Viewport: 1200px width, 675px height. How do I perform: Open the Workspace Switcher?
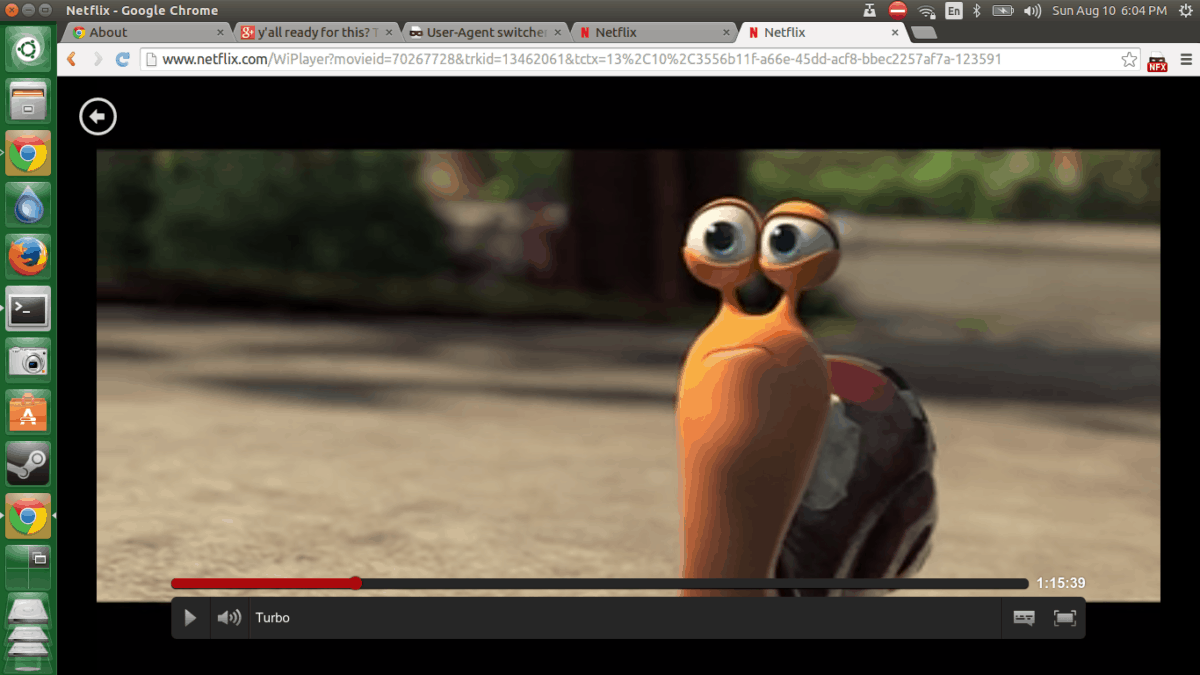pyautogui.click(x=28, y=568)
